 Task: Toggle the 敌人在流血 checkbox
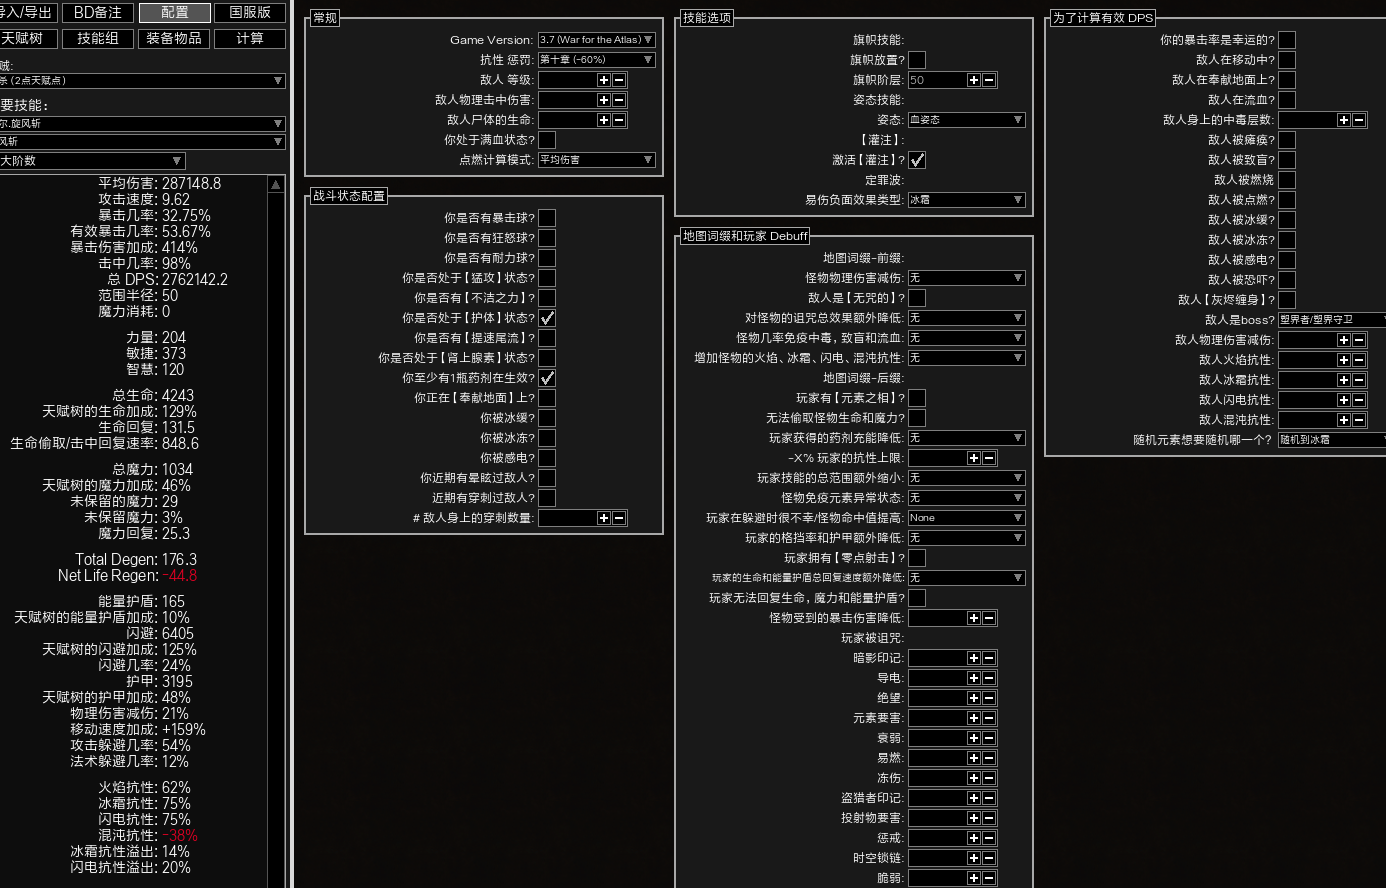pyautogui.click(x=1287, y=100)
